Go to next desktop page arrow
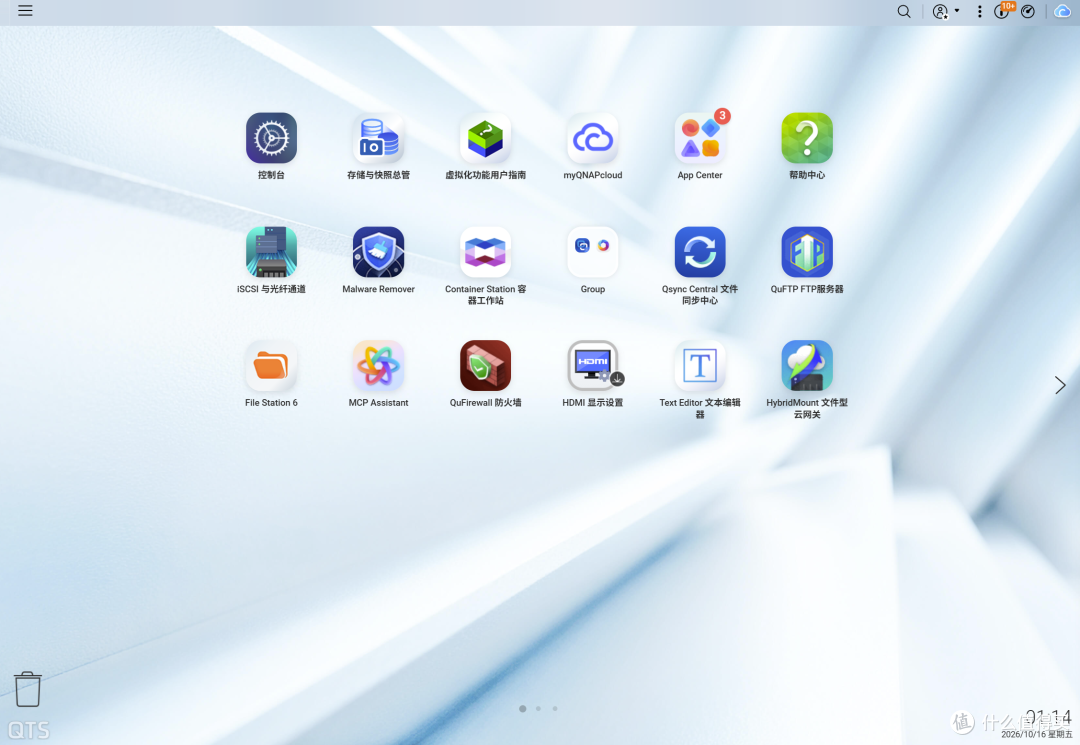The image size is (1080, 745). pyautogui.click(x=1060, y=385)
